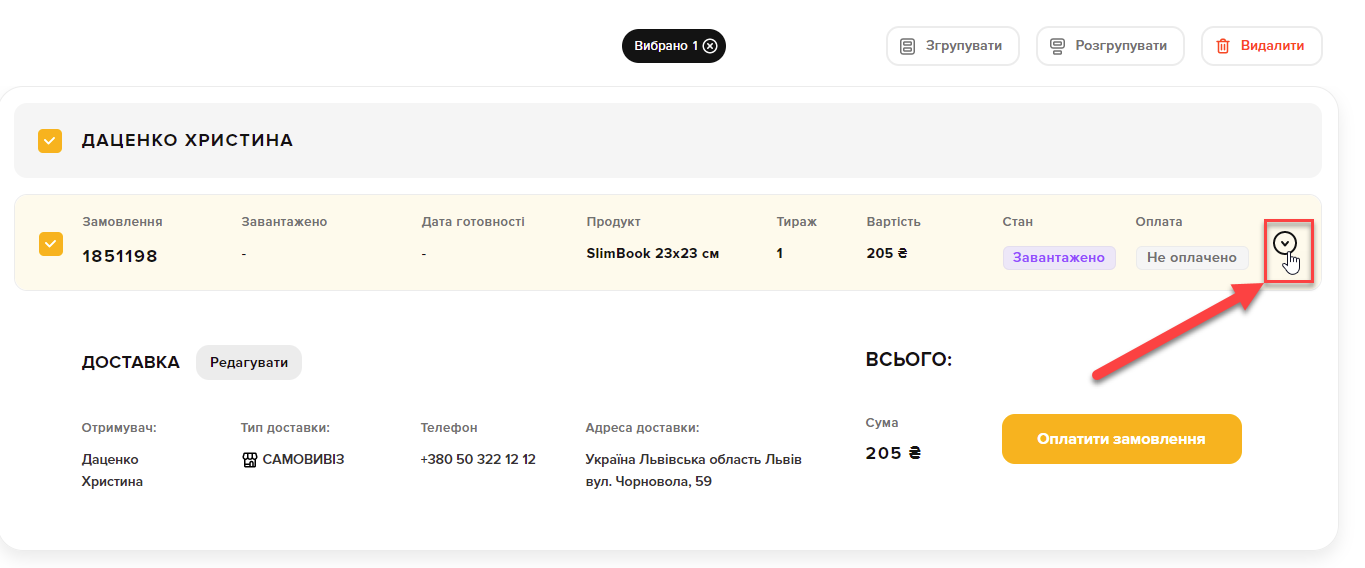
Task: Clear selection via X in Вибрано 1 badge
Action: (x=710, y=46)
